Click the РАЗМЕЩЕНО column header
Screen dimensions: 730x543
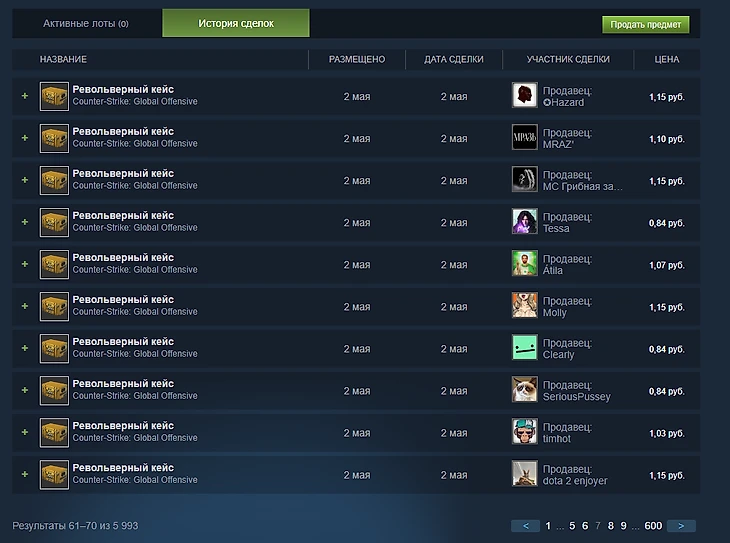pos(357,59)
